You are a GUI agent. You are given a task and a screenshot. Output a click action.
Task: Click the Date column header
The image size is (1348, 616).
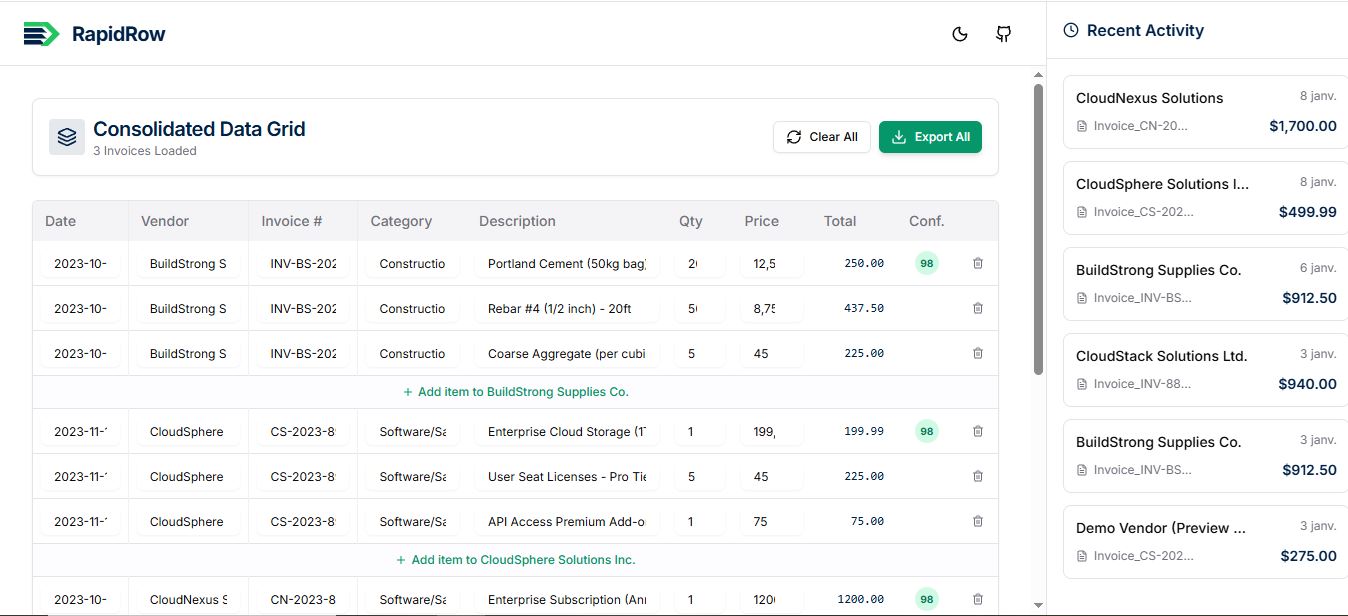pyautogui.click(x=61, y=221)
